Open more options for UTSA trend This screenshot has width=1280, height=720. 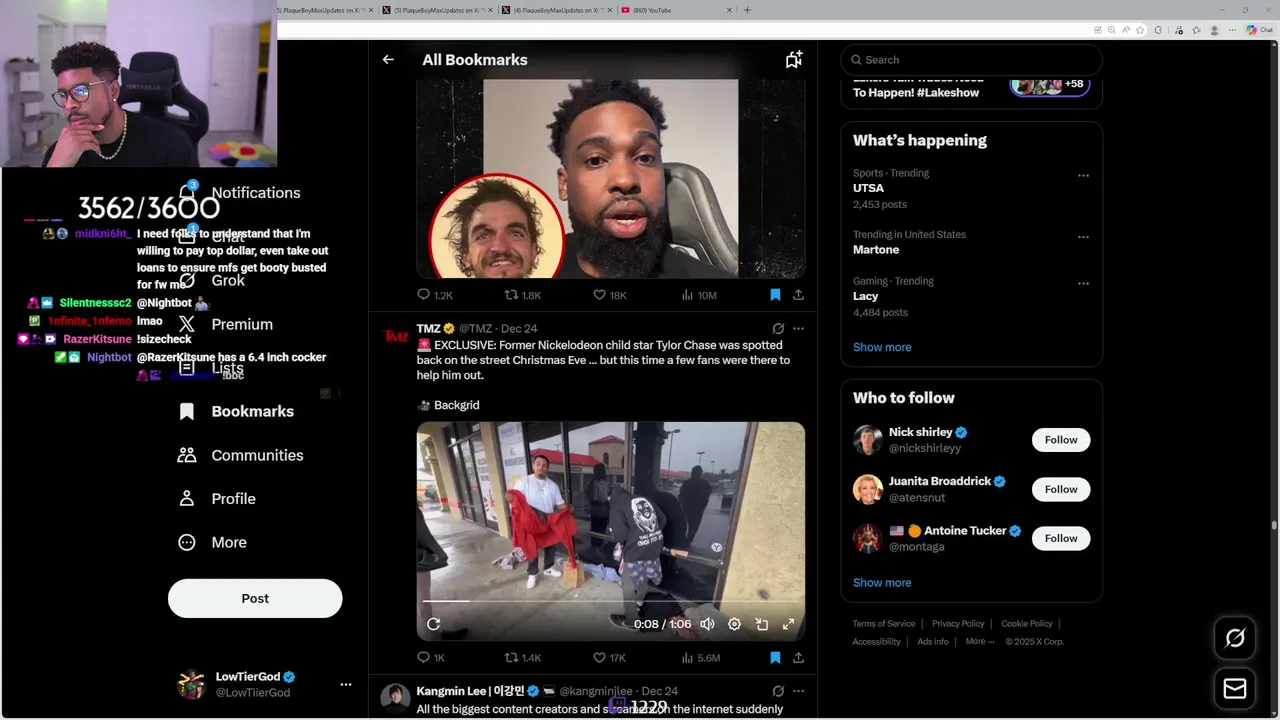pyautogui.click(x=1083, y=175)
